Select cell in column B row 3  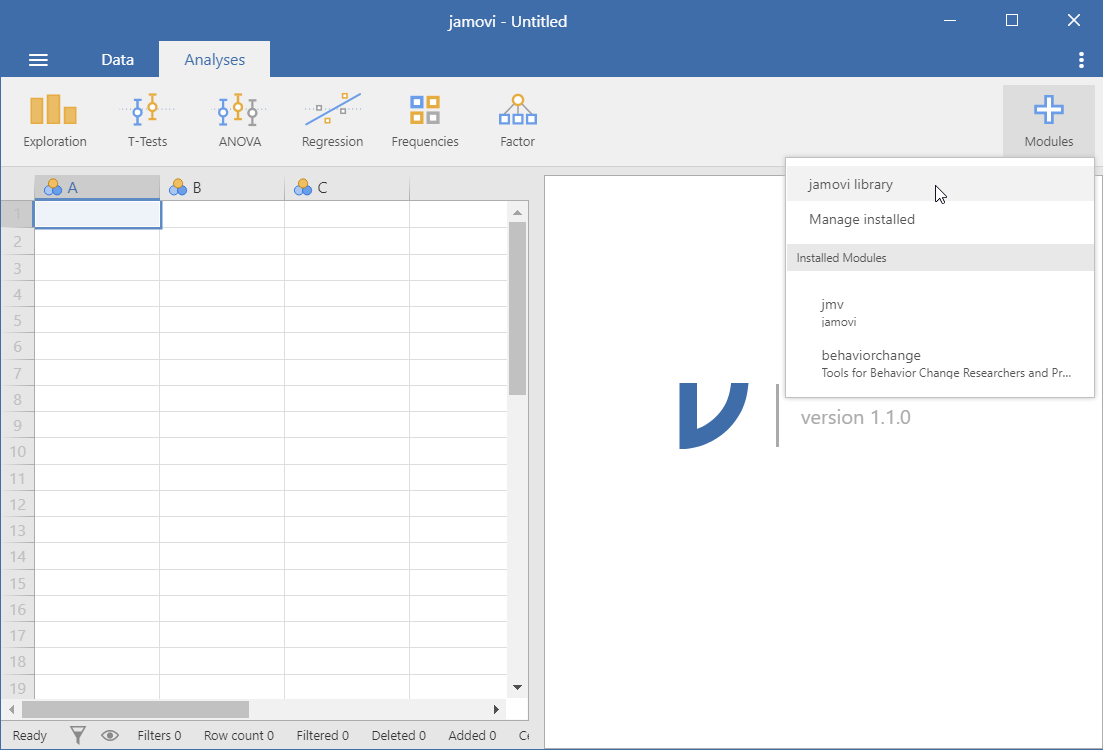(222, 268)
